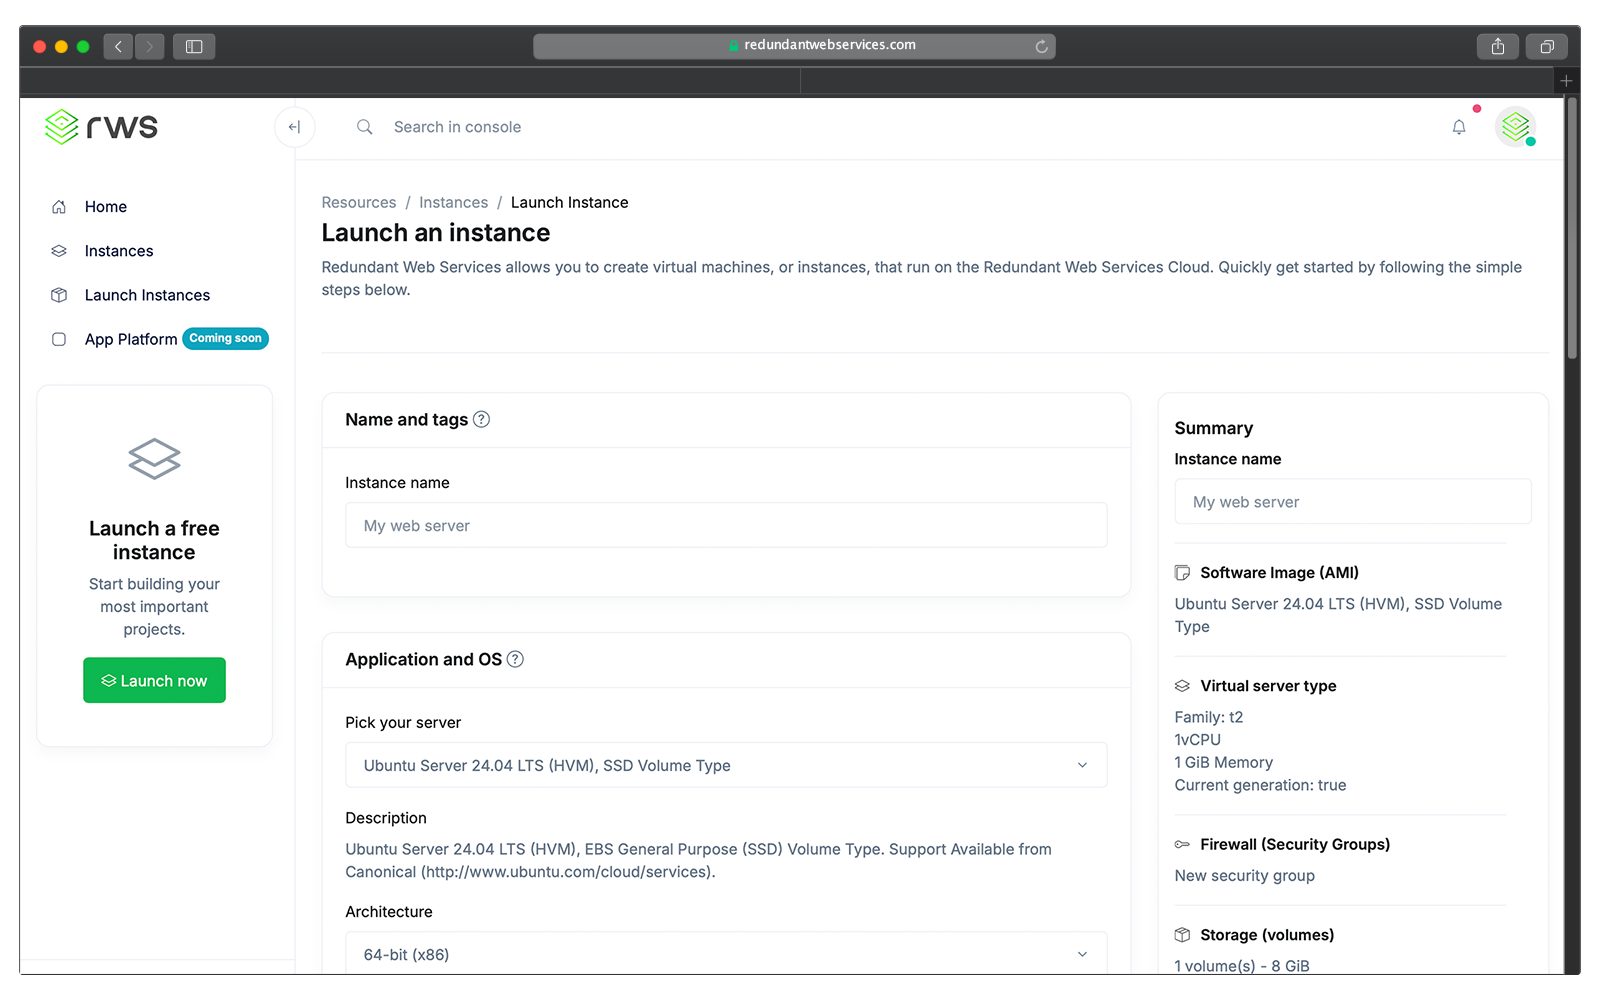Image resolution: width=1600 pixels, height=1000 pixels.
Task: Click the Search in console field
Action: pos(457,127)
